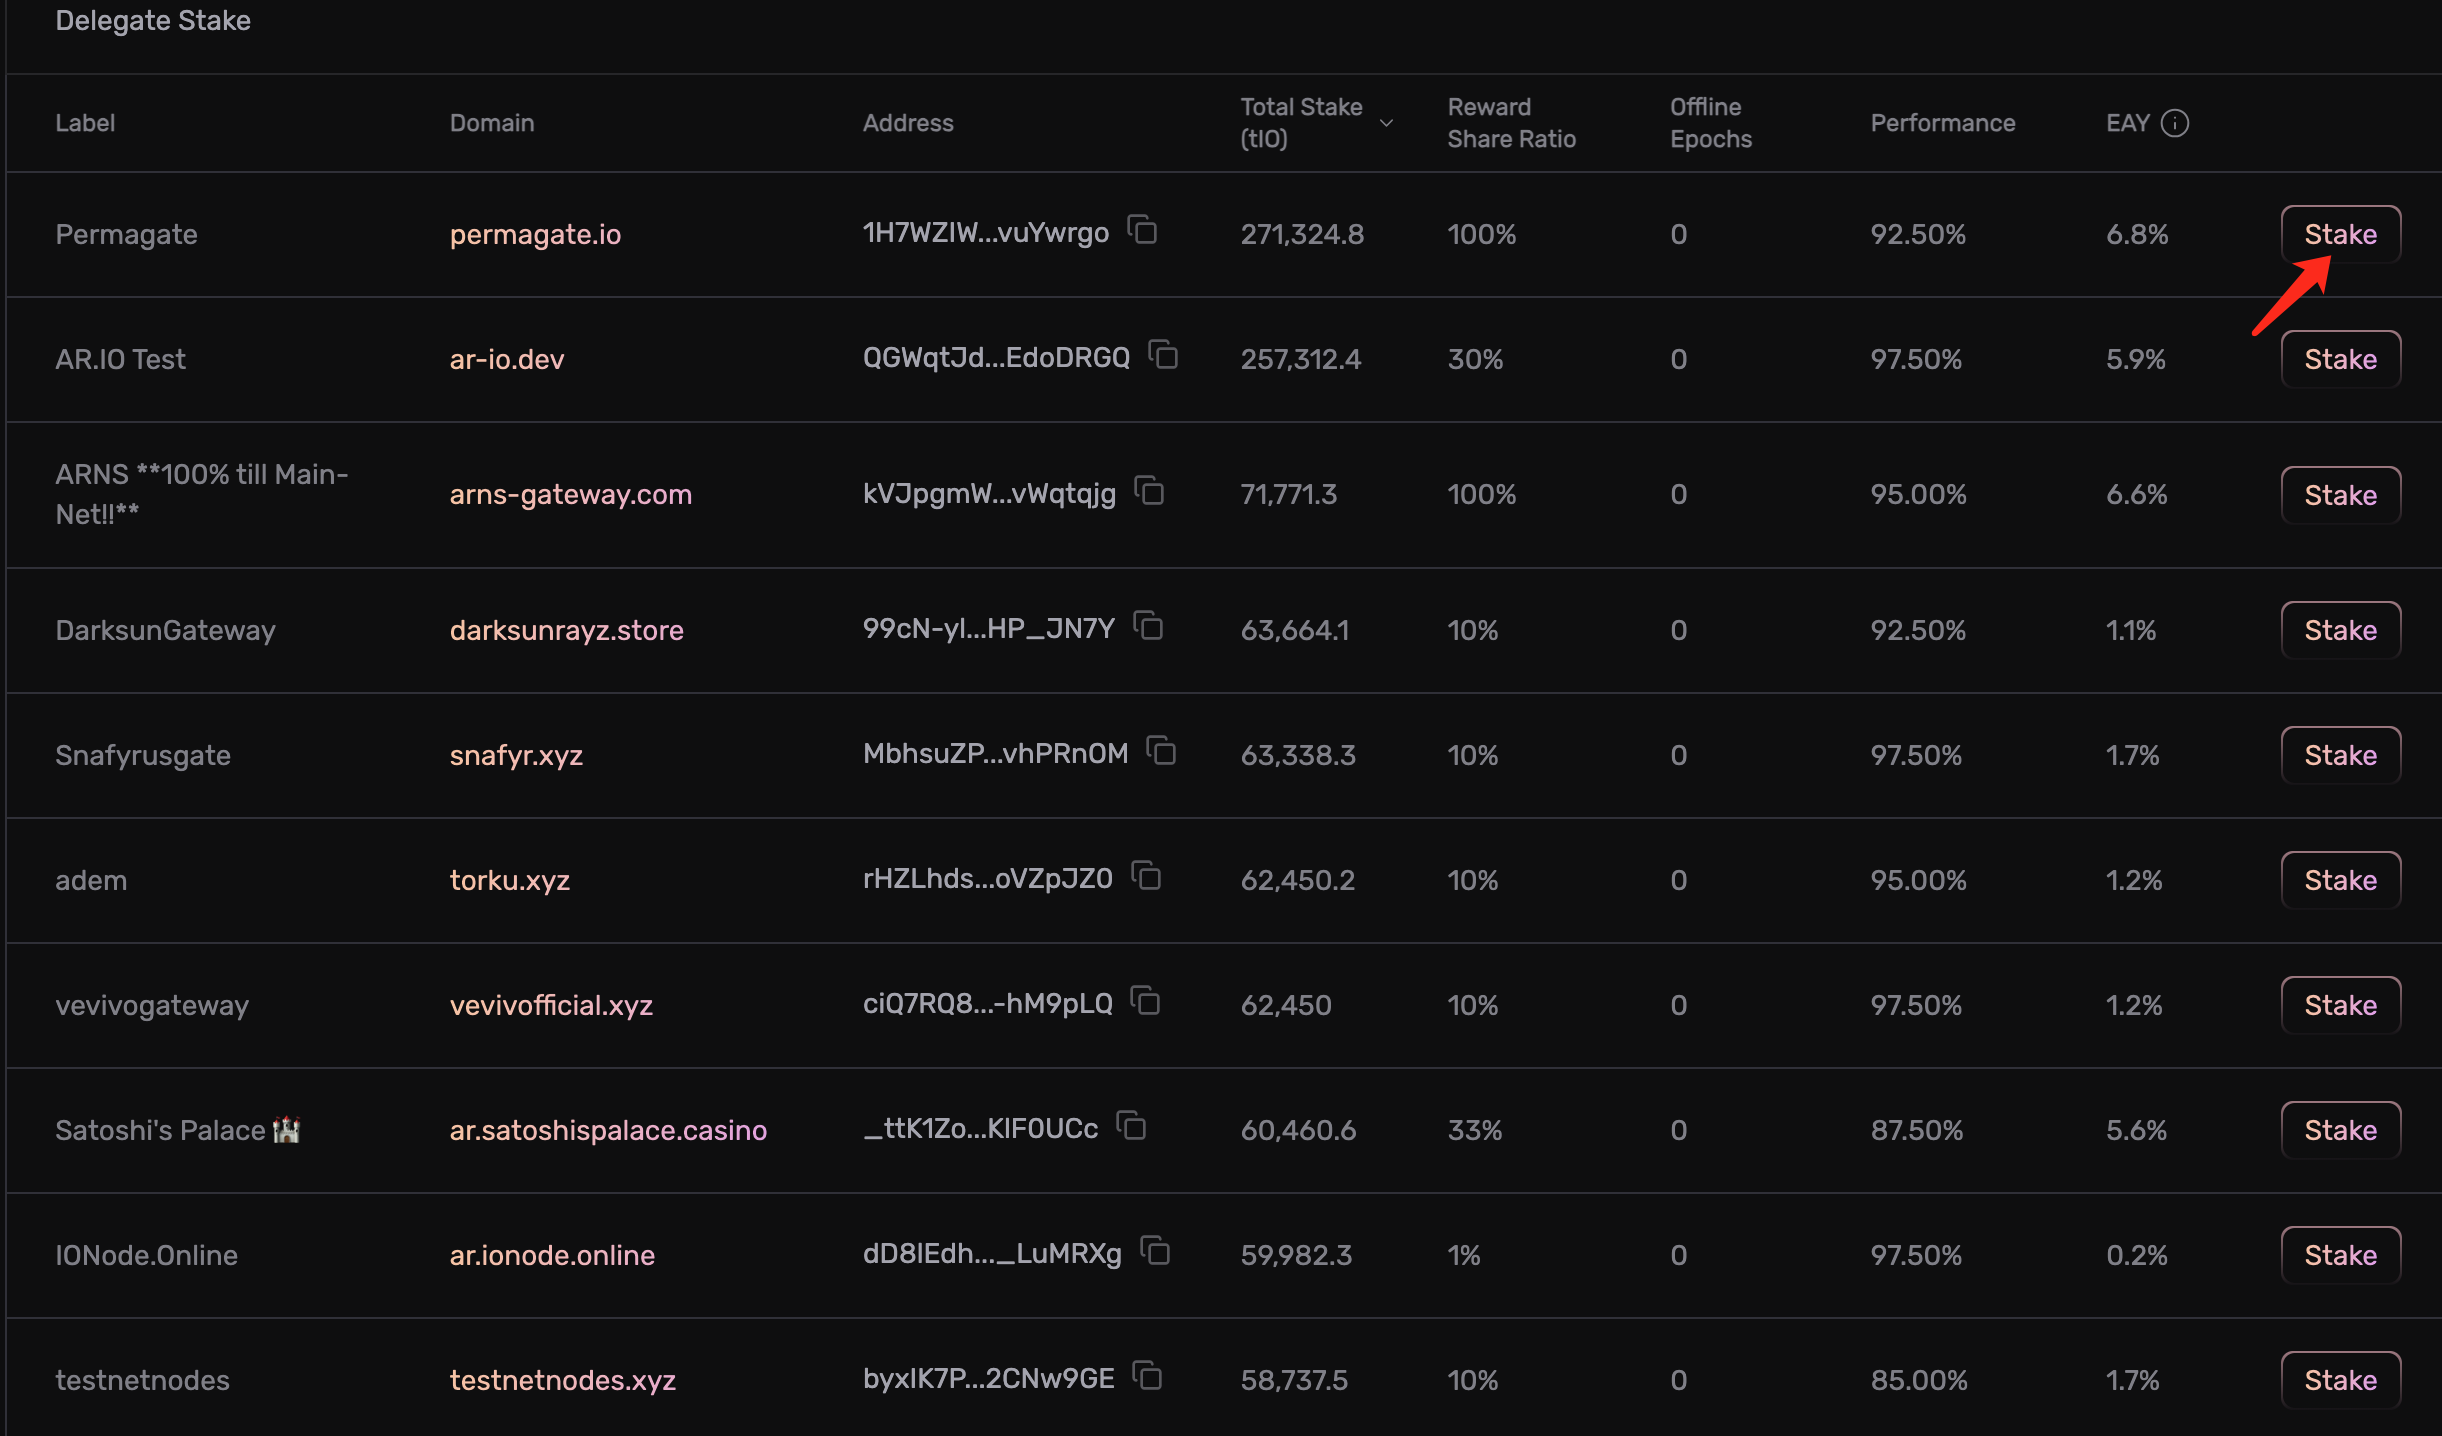Click the 33% reward share ratio value

[x=1474, y=1130]
